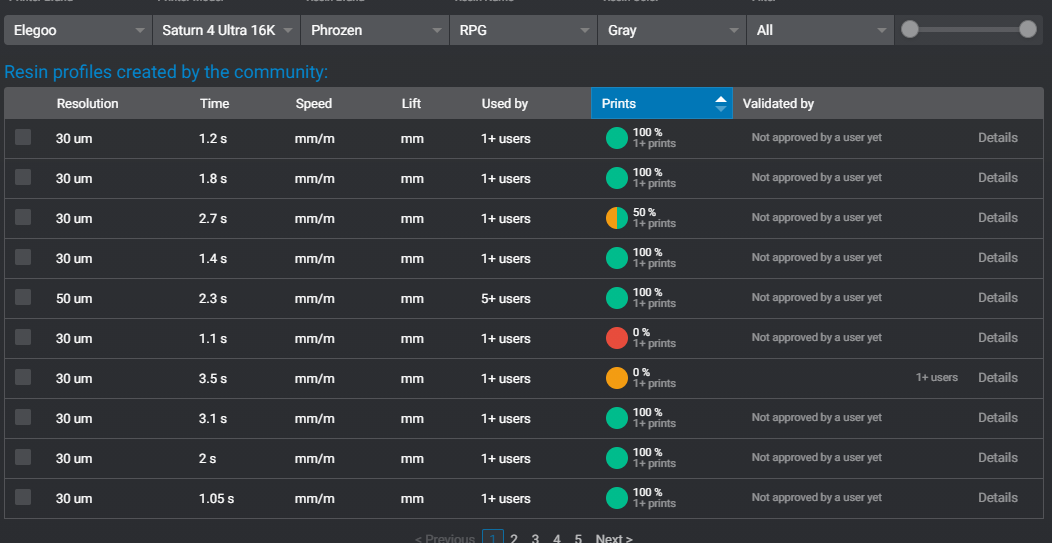Sort by the Prints column header
This screenshot has height=543, width=1052.
662,103
